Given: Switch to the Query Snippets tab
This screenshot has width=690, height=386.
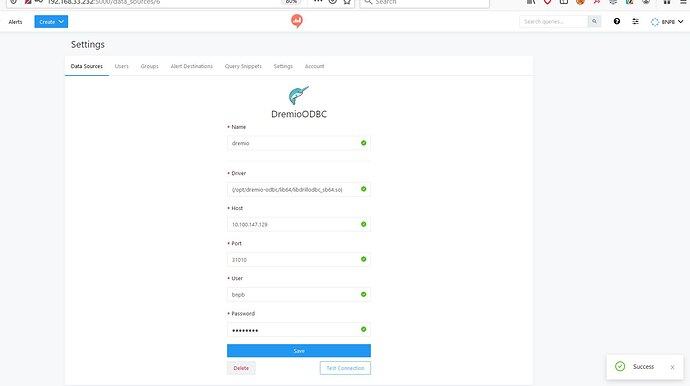Looking at the screenshot, I should (x=243, y=66).
